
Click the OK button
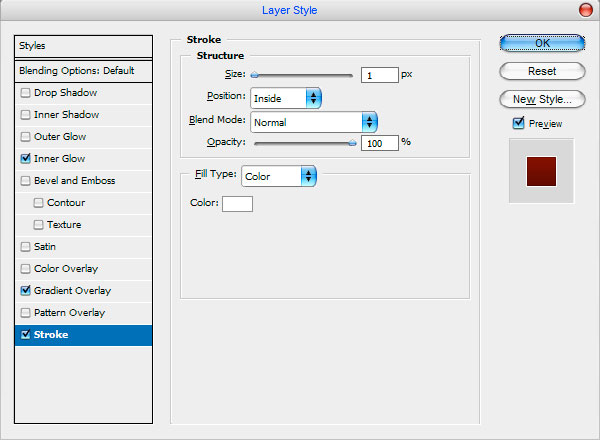(x=542, y=43)
